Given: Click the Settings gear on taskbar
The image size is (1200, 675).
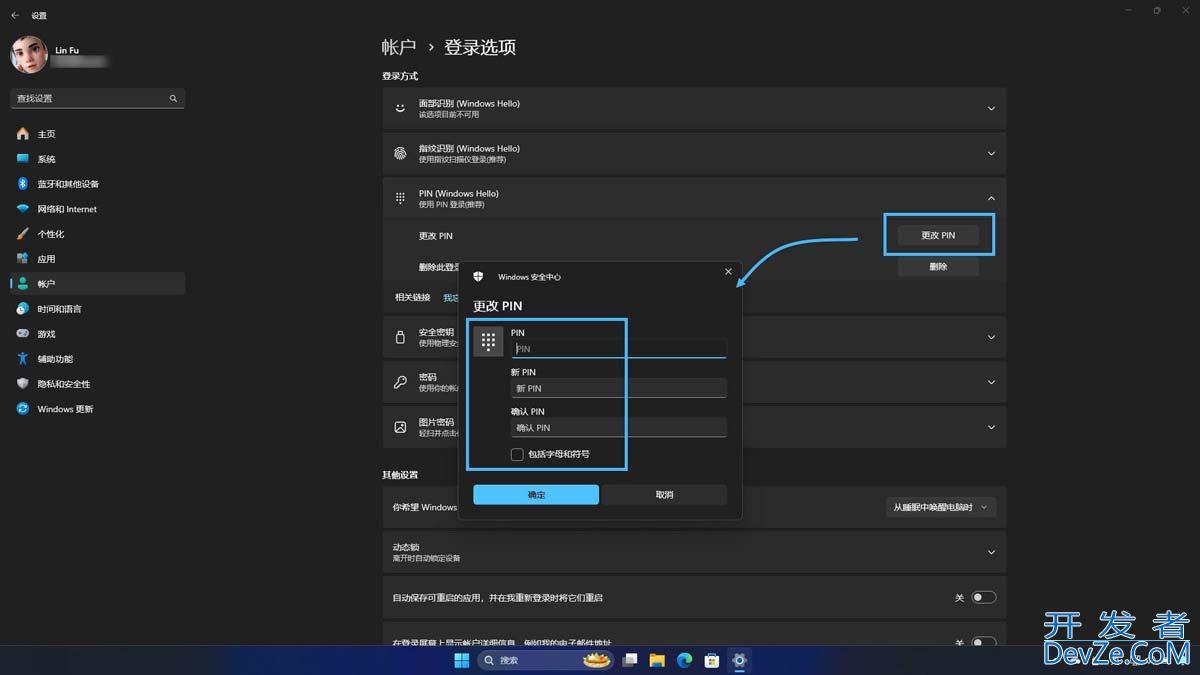Looking at the screenshot, I should tap(739, 660).
